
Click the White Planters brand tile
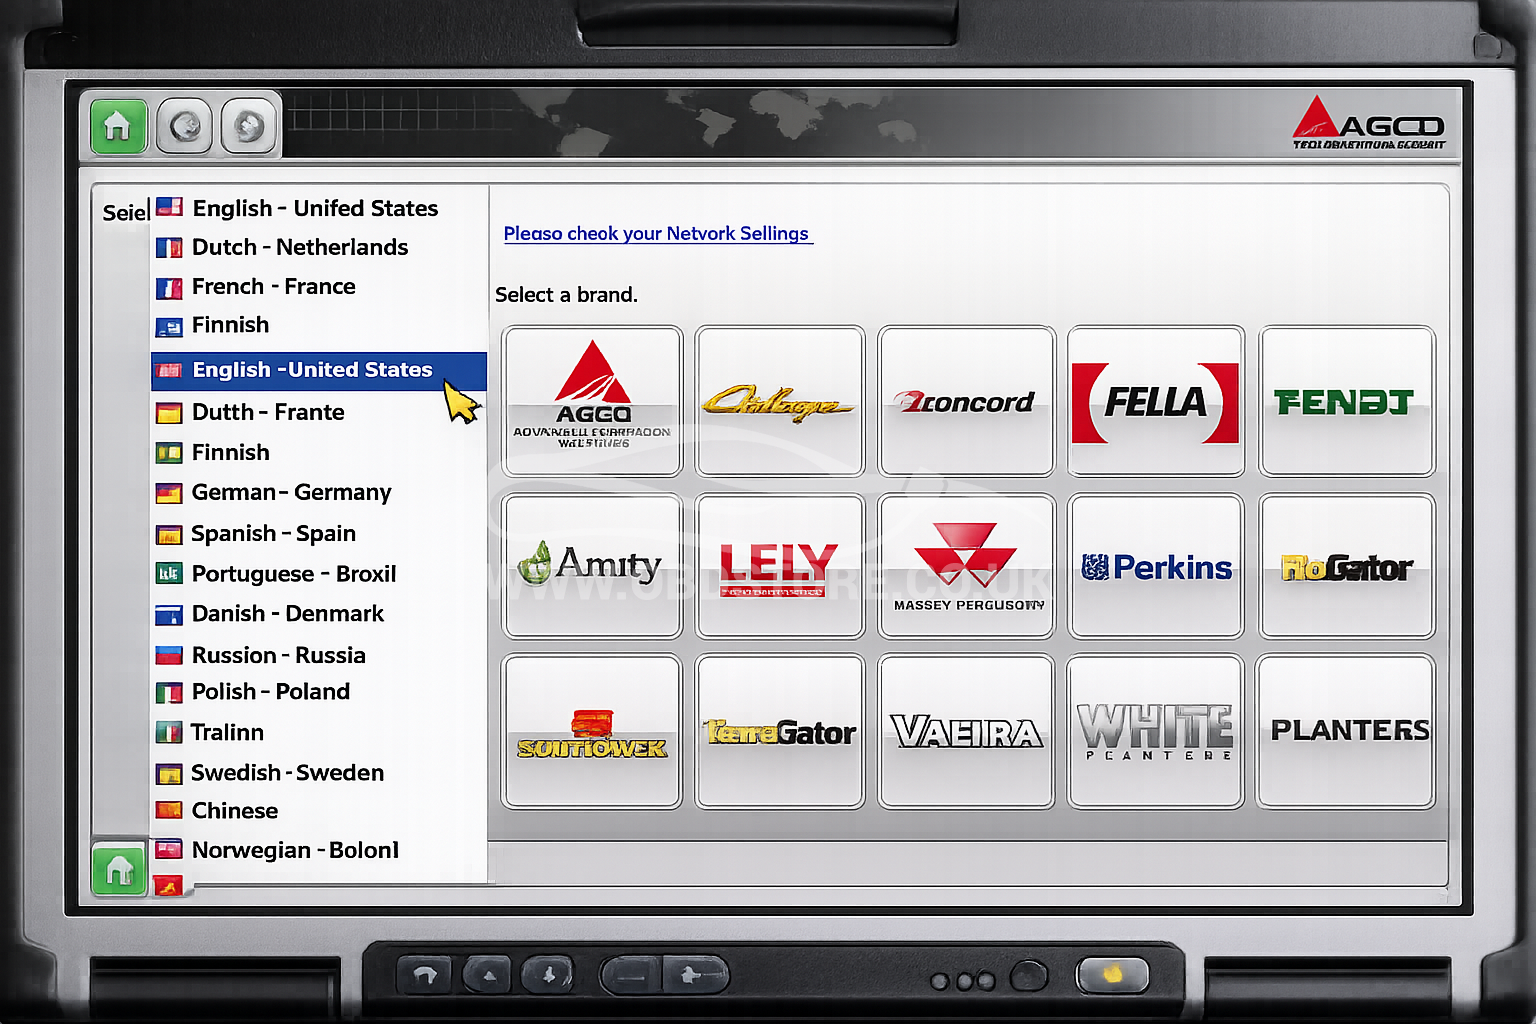[x=1155, y=731]
